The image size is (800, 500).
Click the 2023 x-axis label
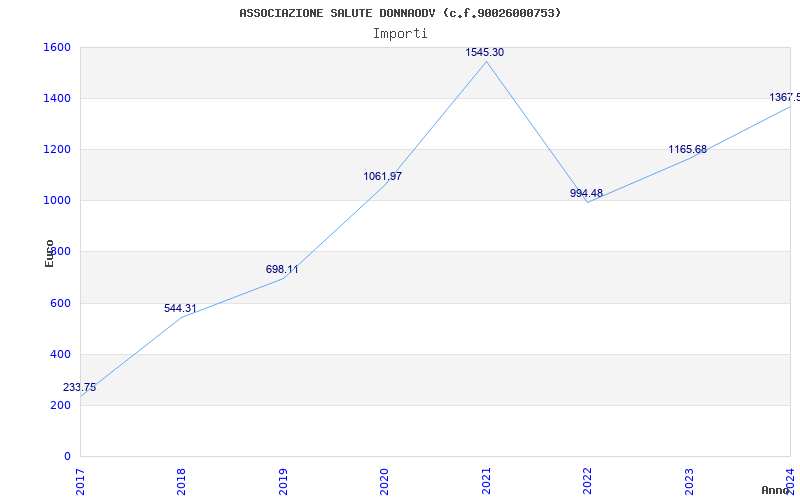pyautogui.click(x=689, y=481)
